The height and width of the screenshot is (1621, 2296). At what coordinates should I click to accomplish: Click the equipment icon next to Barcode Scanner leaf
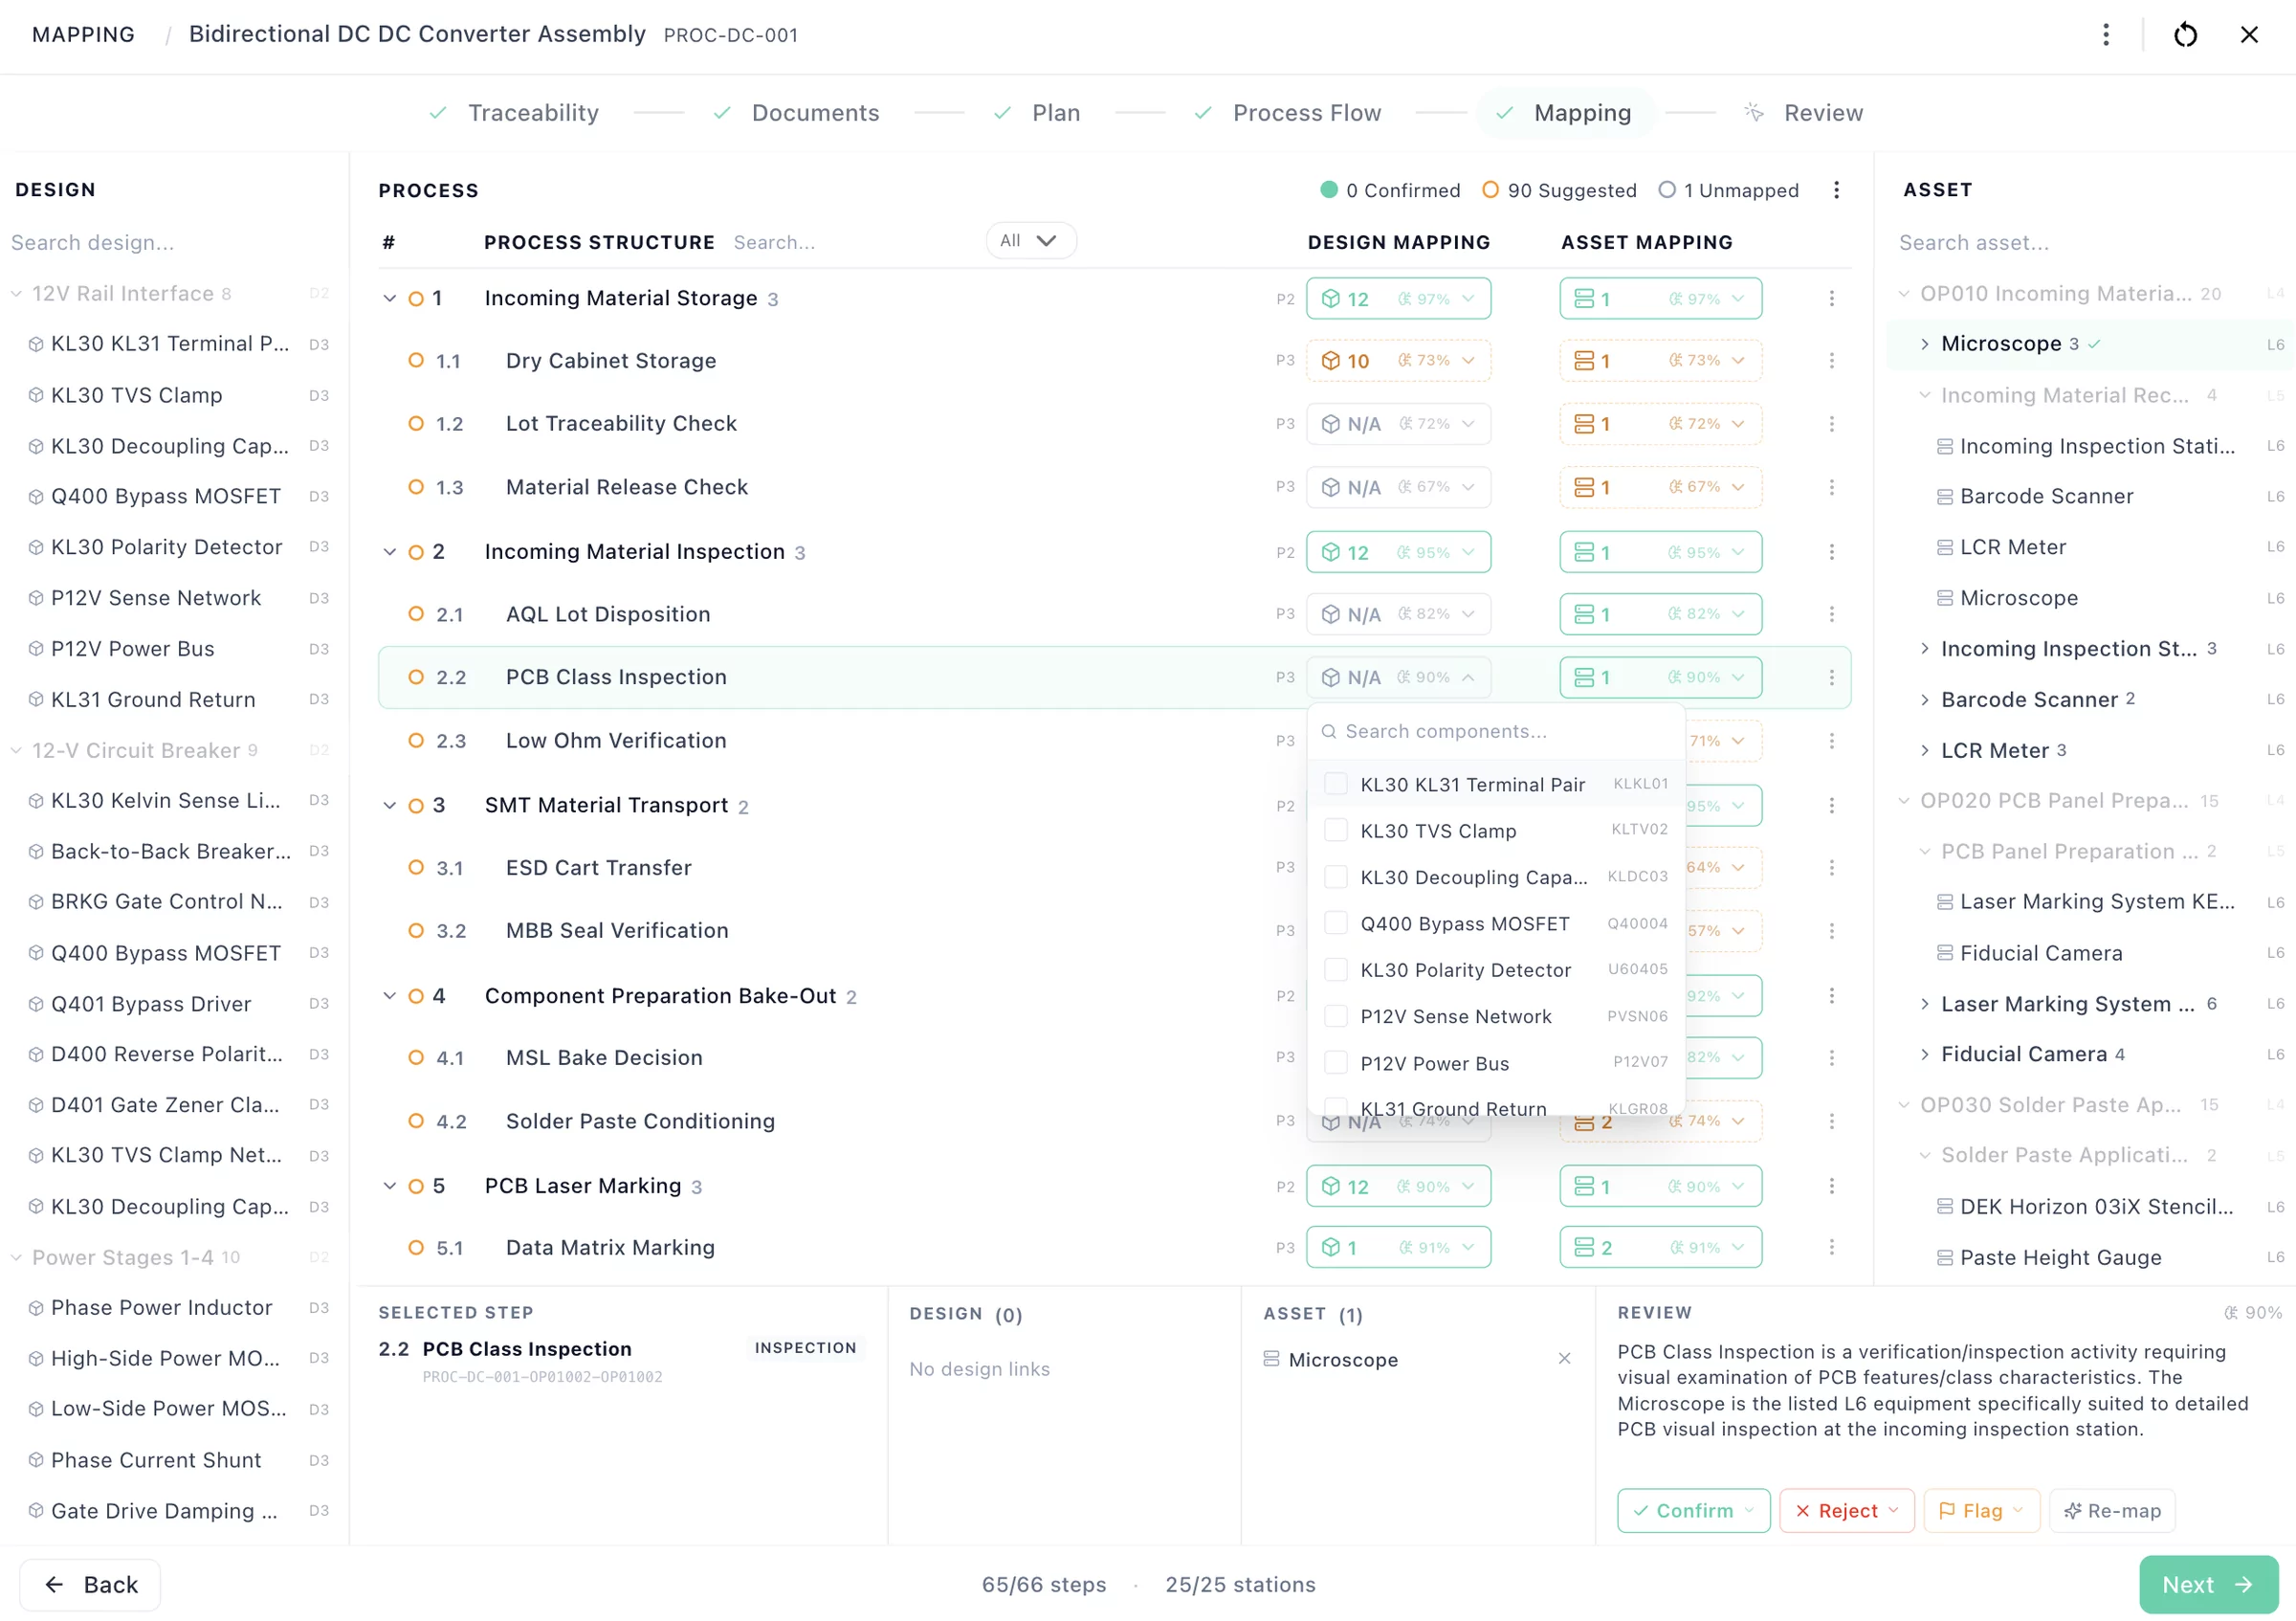click(x=1945, y=497)
